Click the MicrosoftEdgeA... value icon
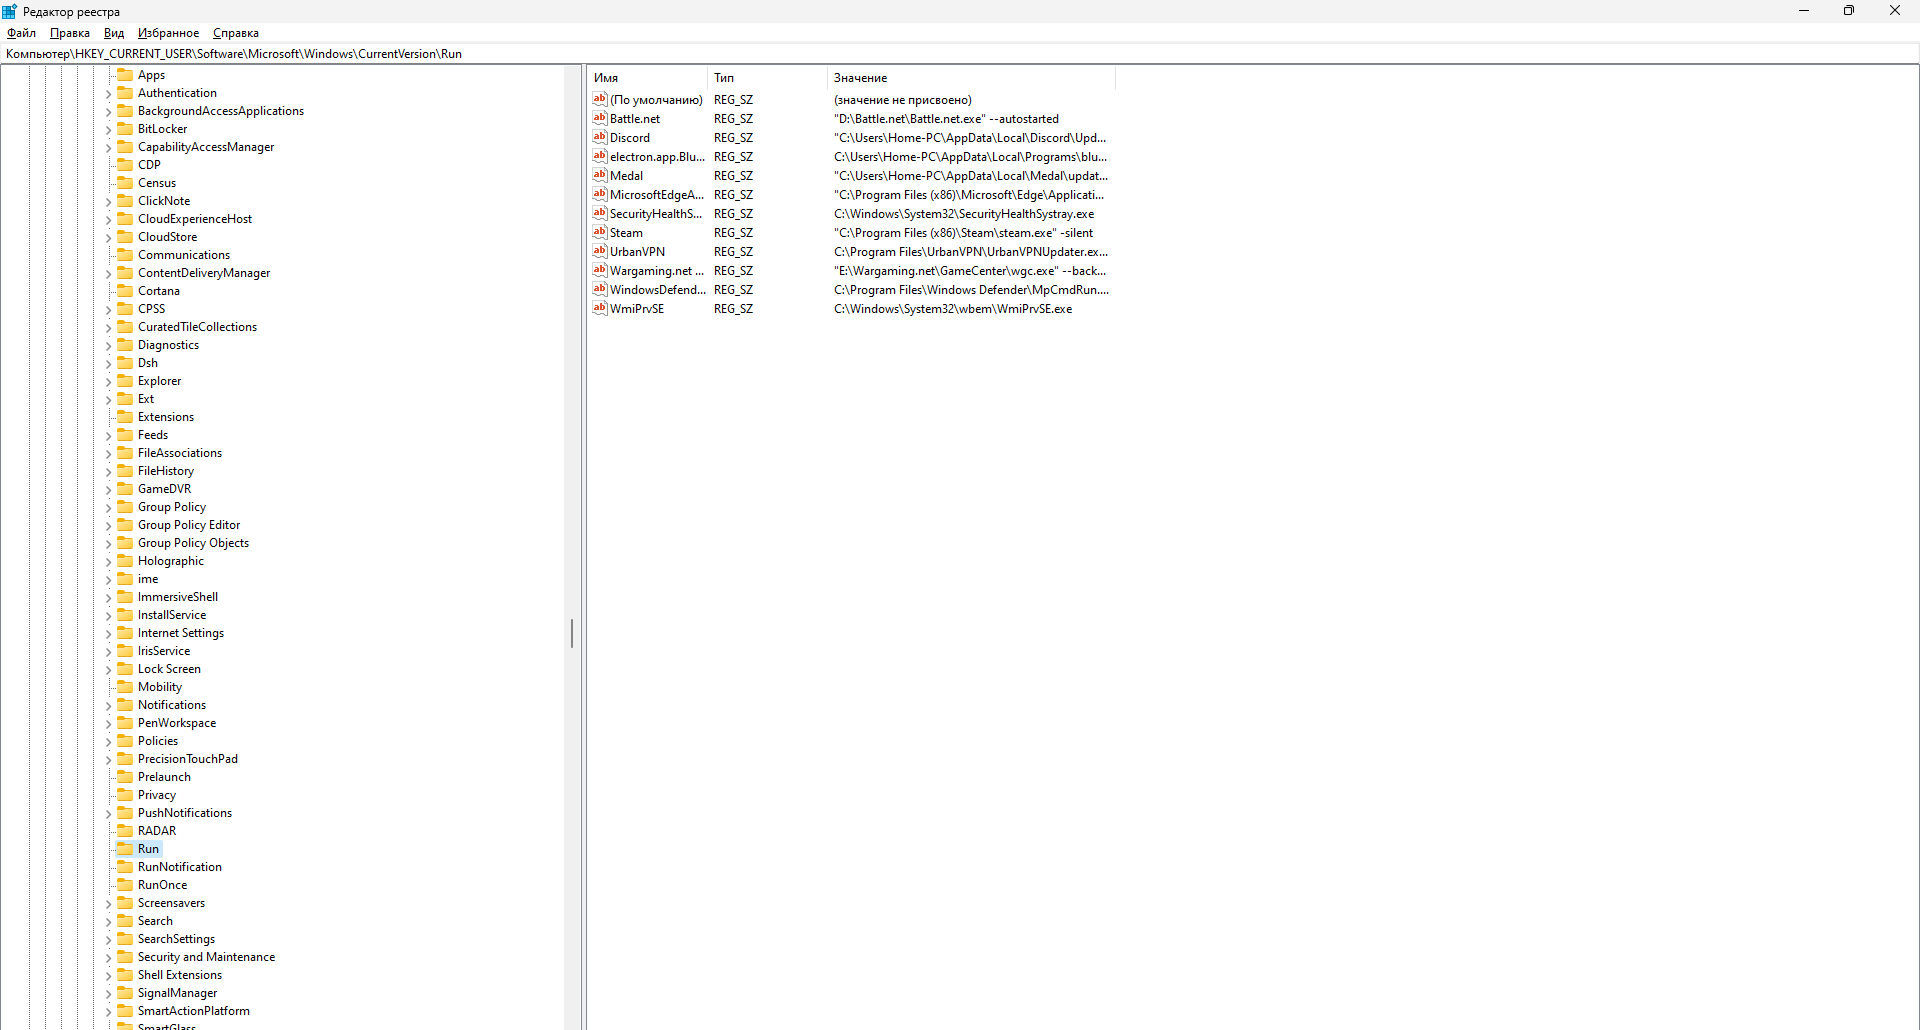Screen dimensions: 1920x1030 [x=600, y=194]
